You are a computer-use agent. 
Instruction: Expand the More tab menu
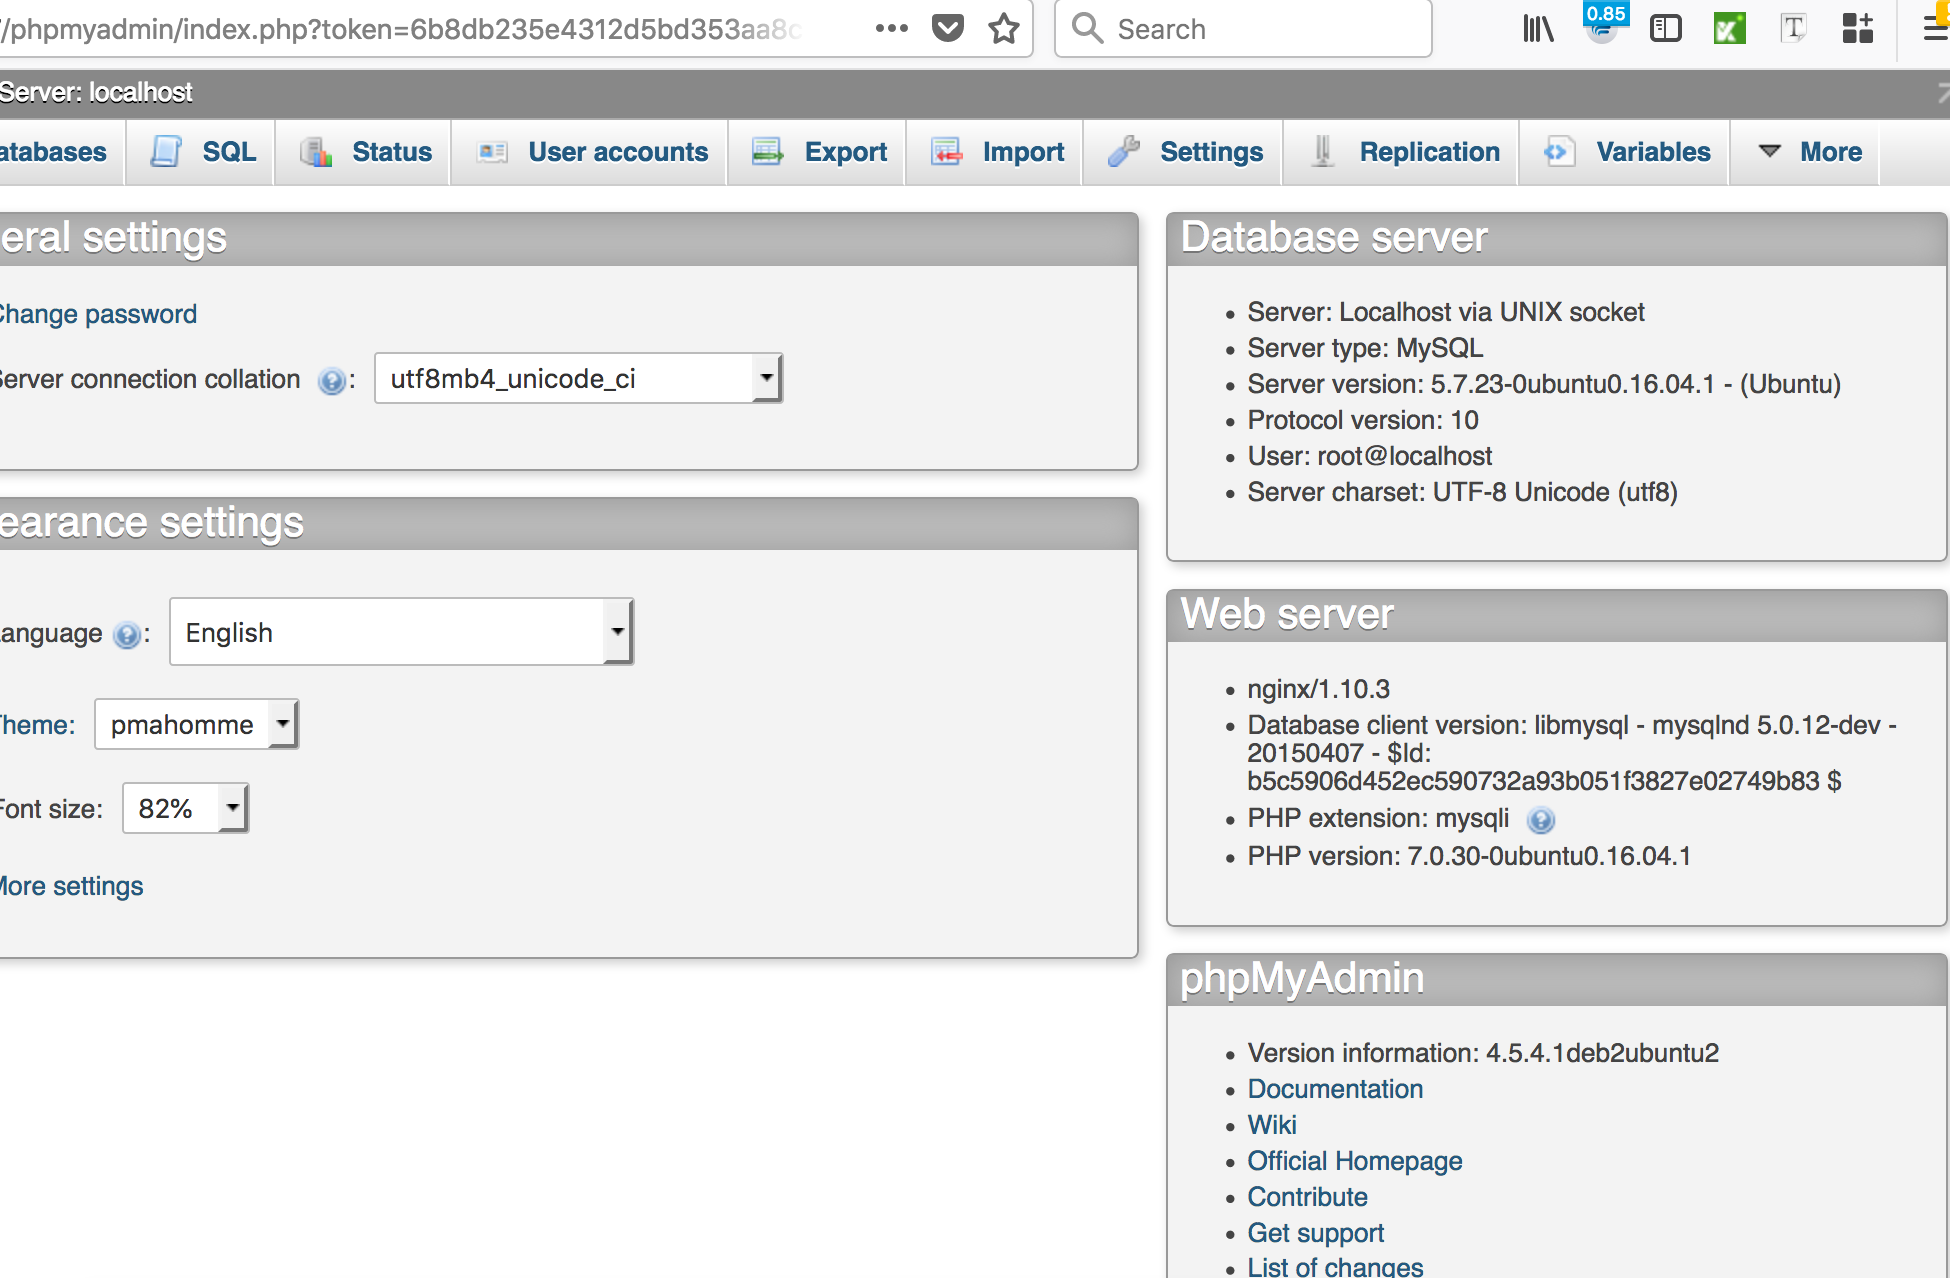[1806, 152]
